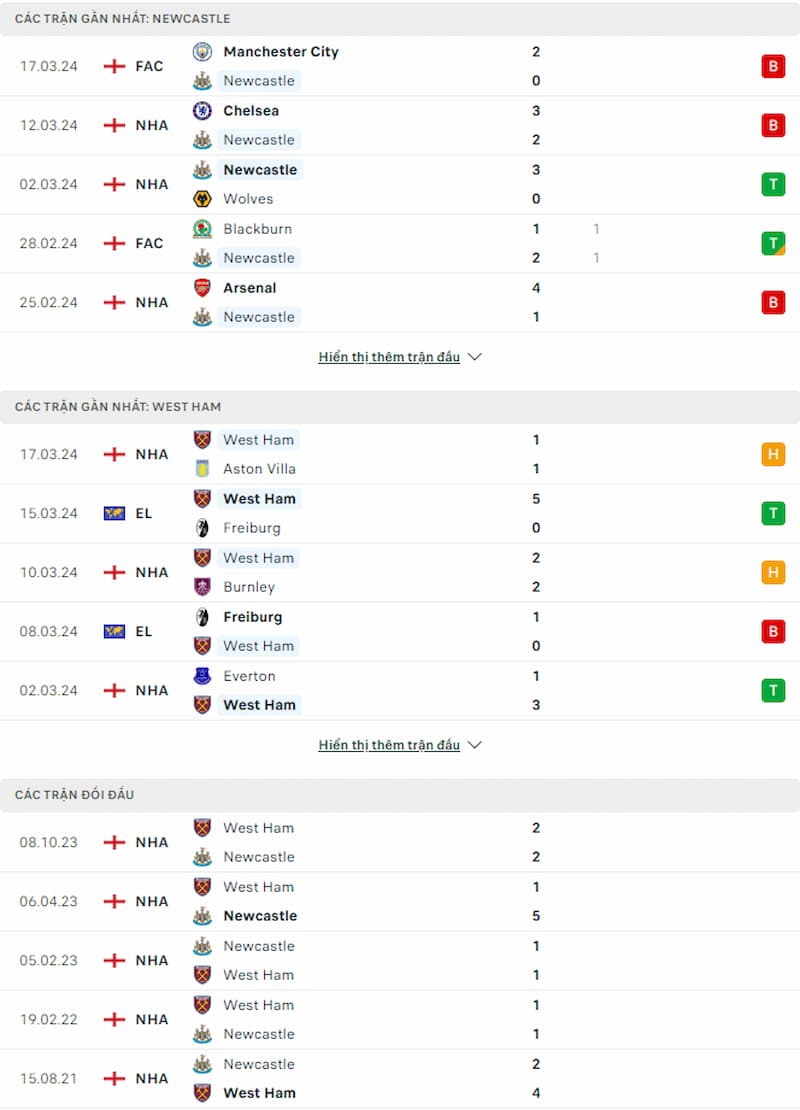Screen dimensions: 800x1110
Task: Click the Blackburn club crest icon
Action: [202, 229]
